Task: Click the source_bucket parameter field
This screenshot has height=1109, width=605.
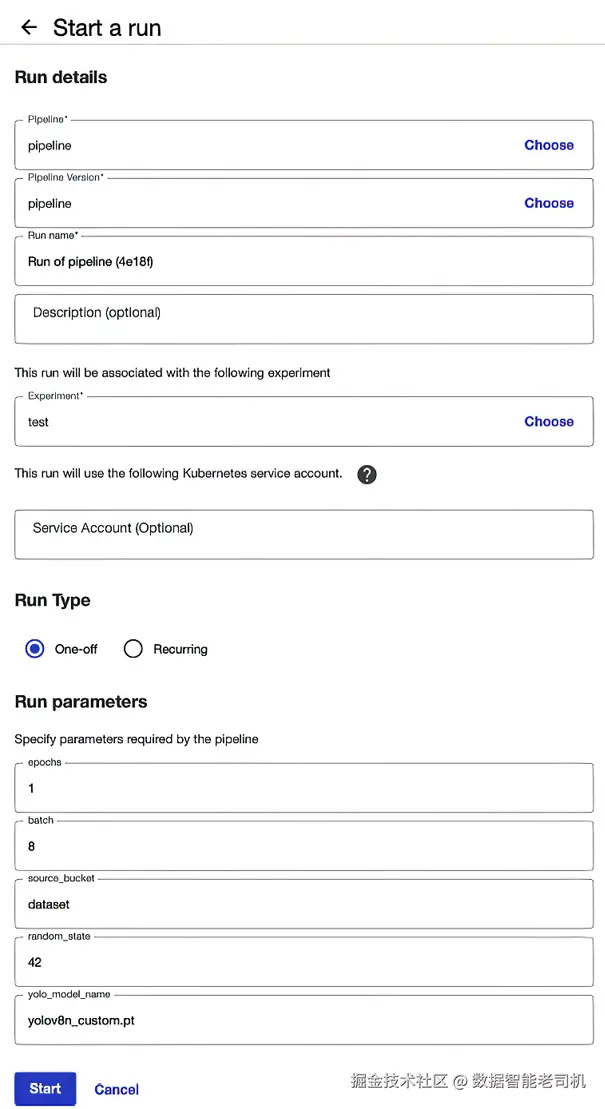Action: pos(304,904)
